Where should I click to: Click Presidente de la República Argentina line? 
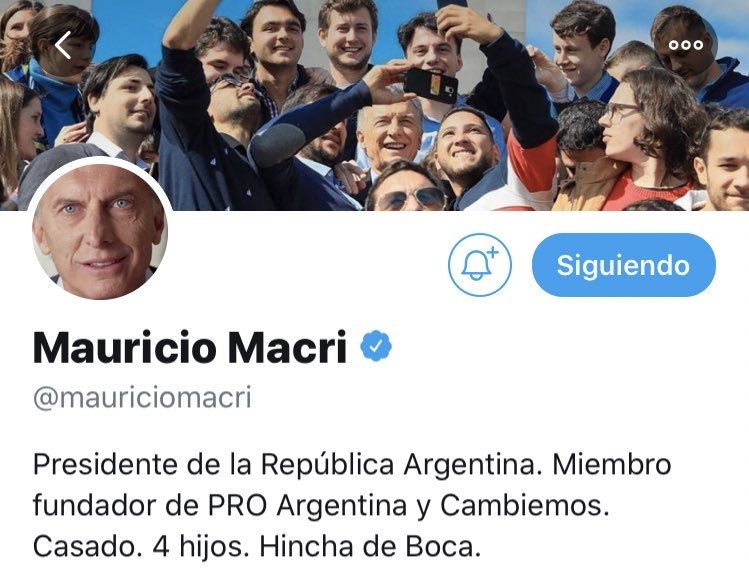(x=288, y=464)
